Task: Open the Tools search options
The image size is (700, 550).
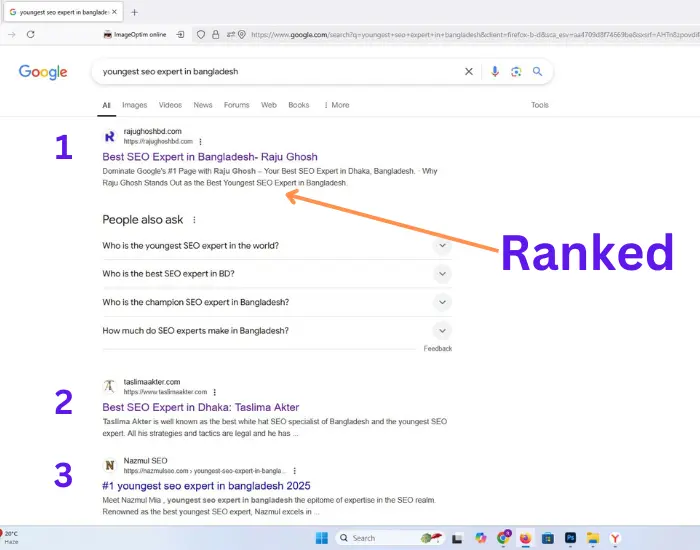Action: tap(540, 105)
